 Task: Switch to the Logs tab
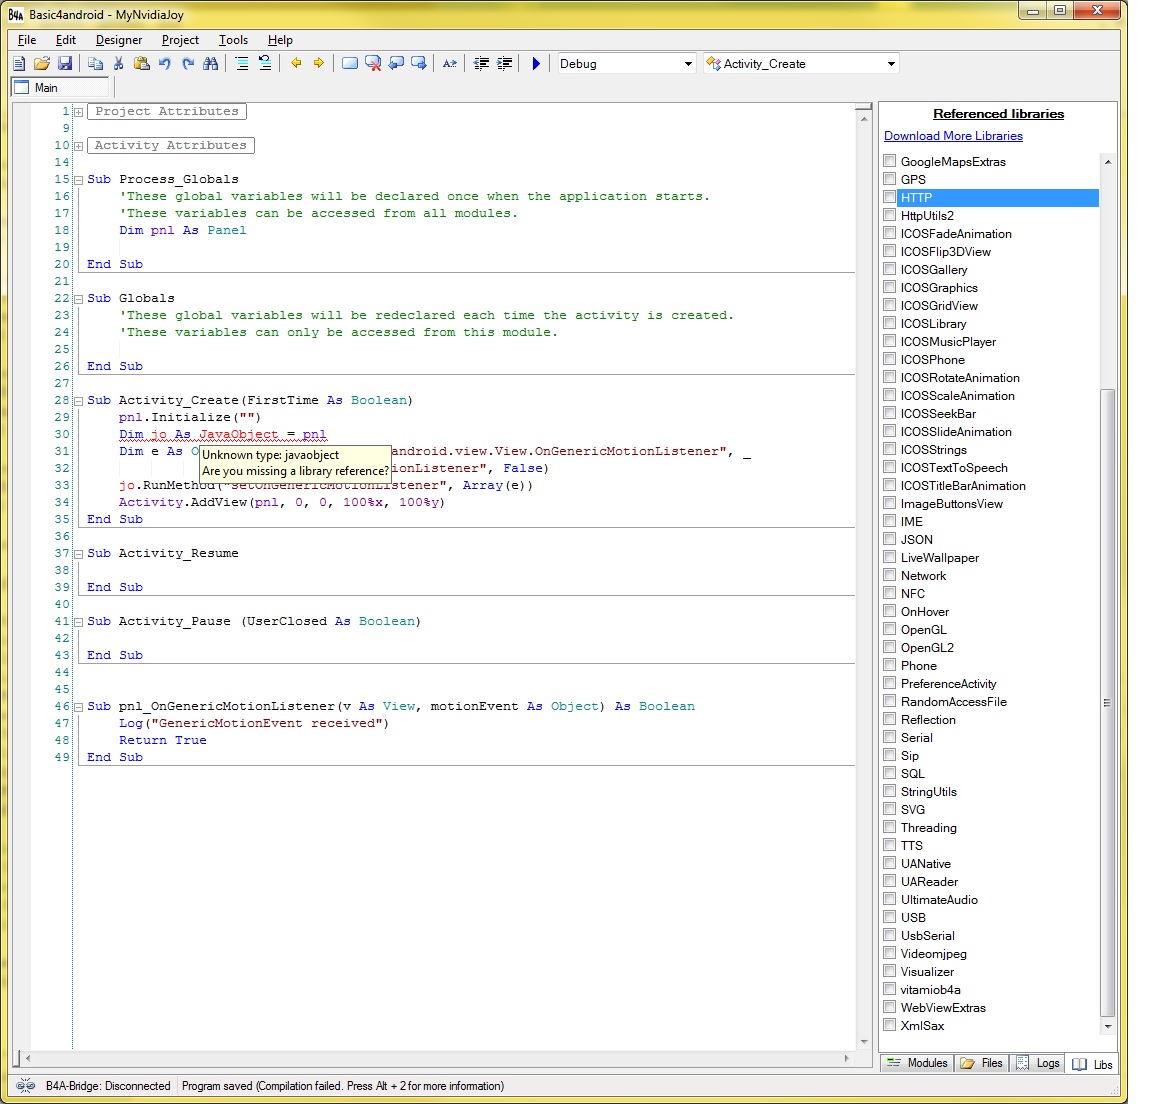(1037, 1063)
